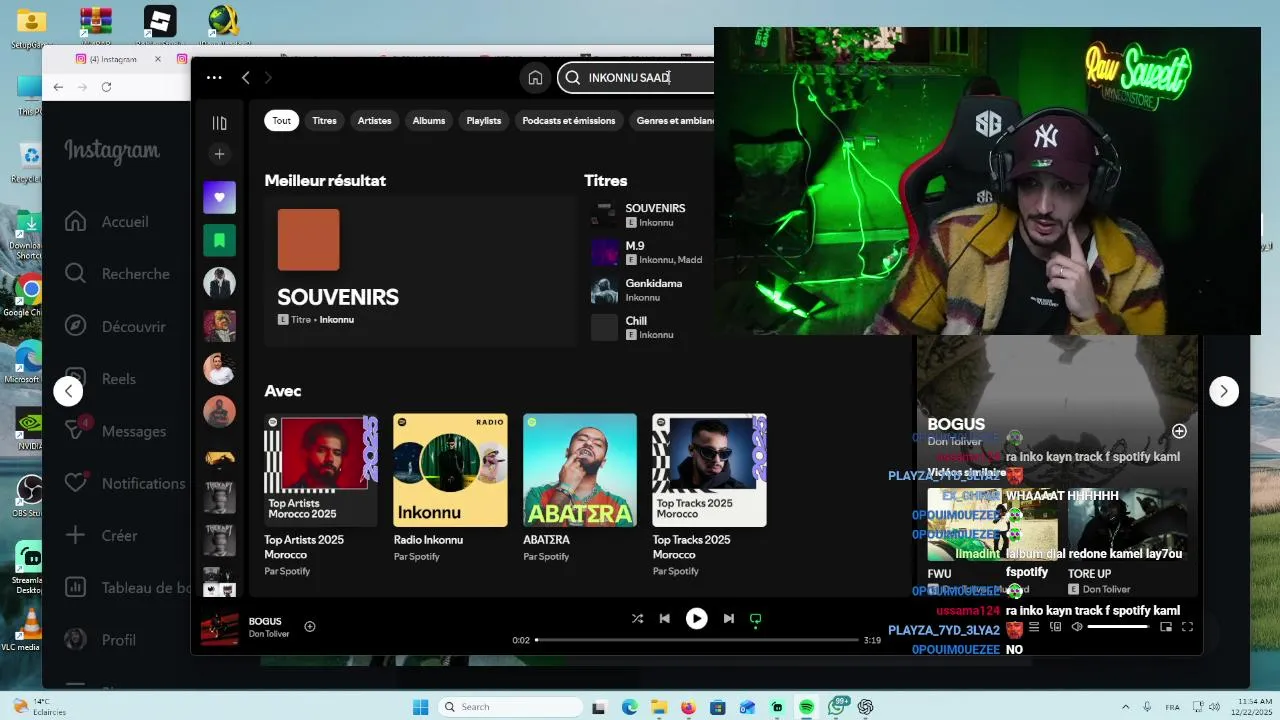The image size is (1280, 720).
Task: Reload the Instagram page in browser
Action: (x=106, y=87)
